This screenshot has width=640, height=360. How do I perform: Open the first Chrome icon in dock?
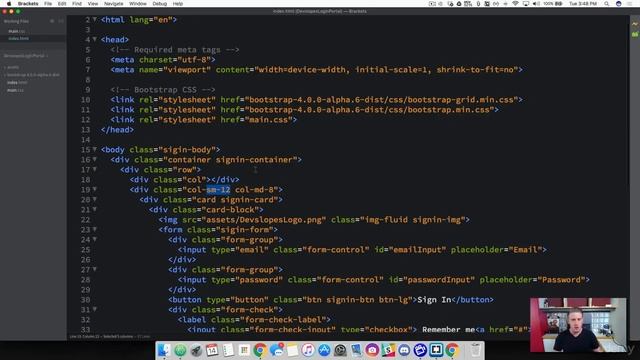click(x=260, y=350)
